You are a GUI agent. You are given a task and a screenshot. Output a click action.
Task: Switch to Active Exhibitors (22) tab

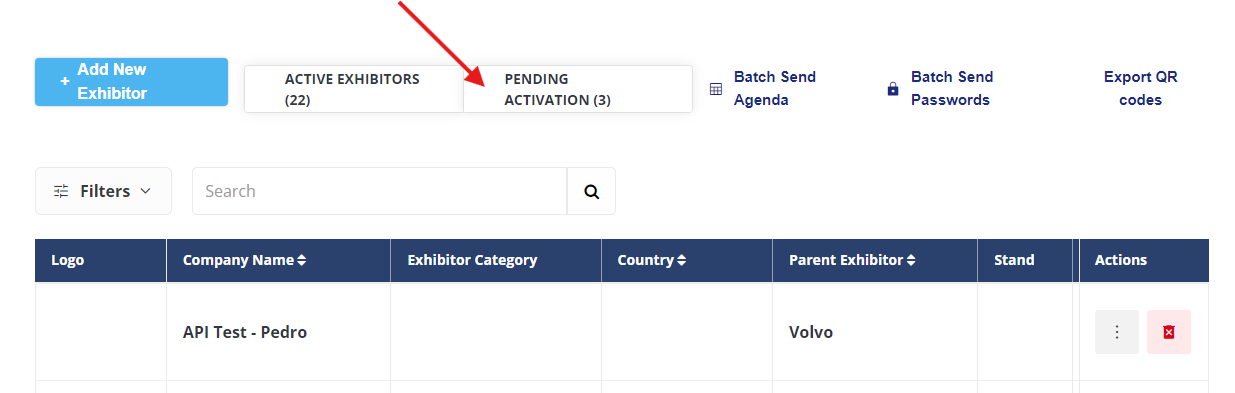[354, 89]
